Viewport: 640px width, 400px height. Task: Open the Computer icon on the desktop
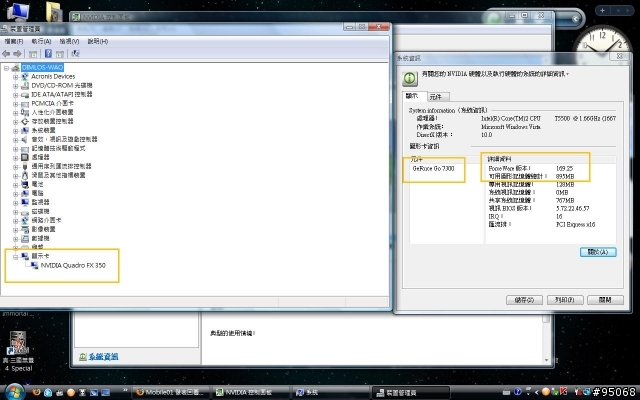18,11
